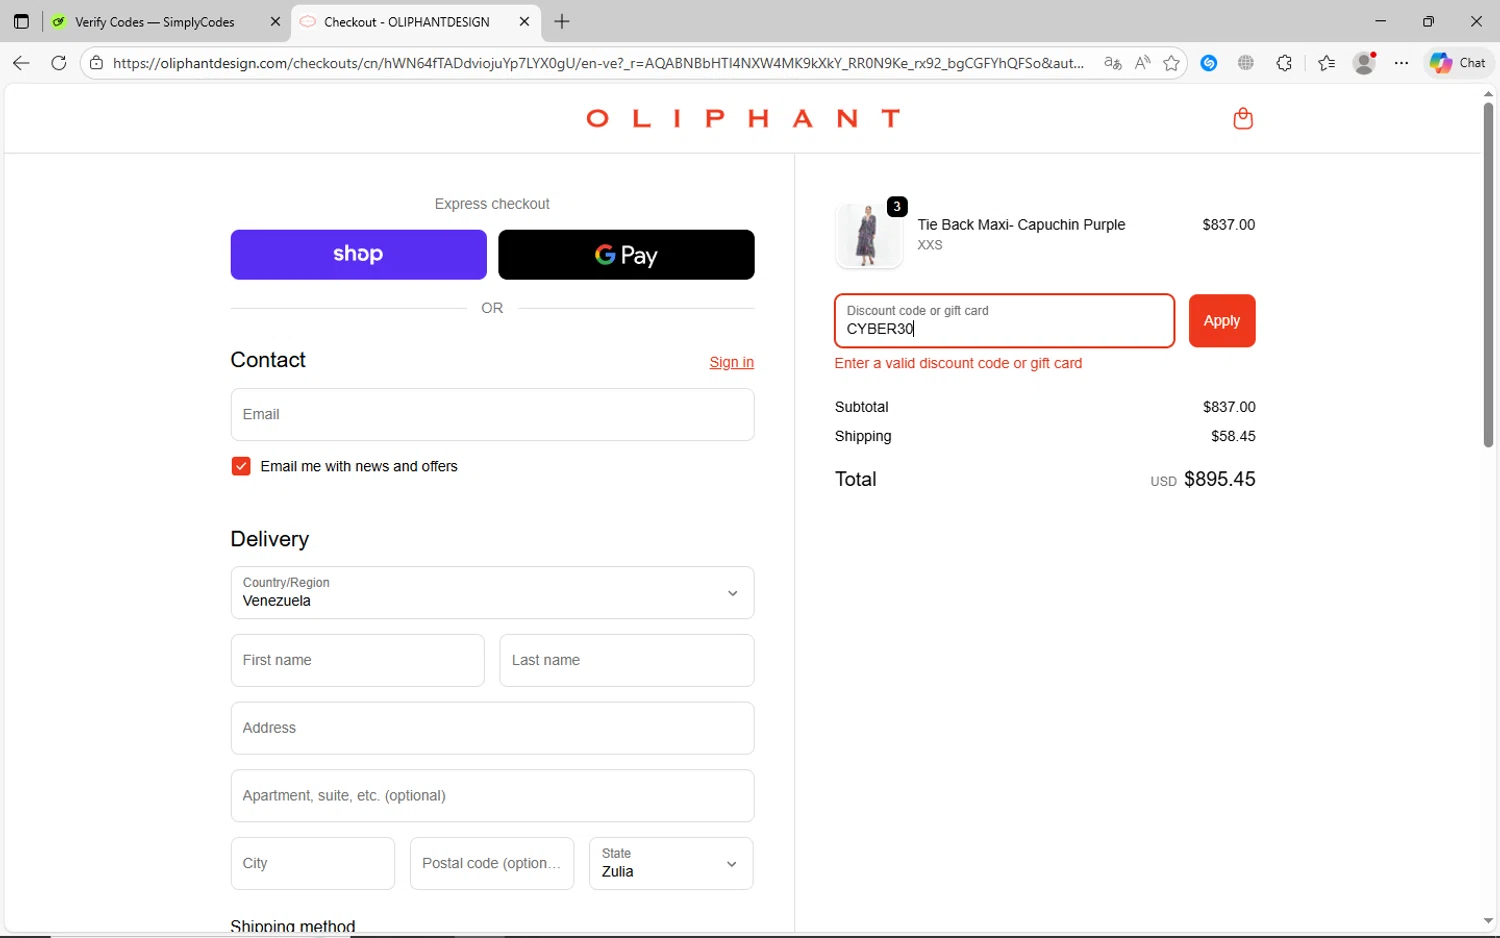
Task: Uncheck Email me with news and offers
Action: pos(241,466)
